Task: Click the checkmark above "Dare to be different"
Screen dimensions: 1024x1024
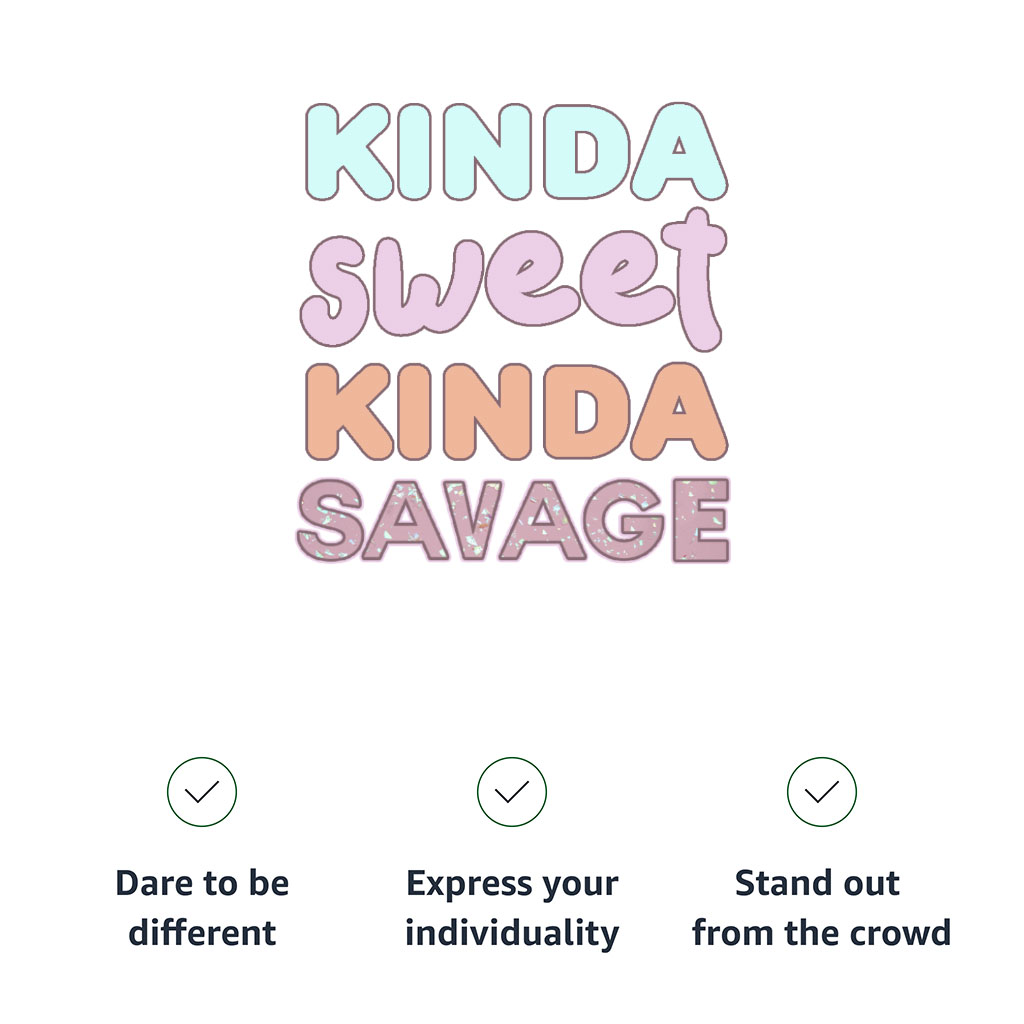Action: pyautogui.click(x=202, y=792)
